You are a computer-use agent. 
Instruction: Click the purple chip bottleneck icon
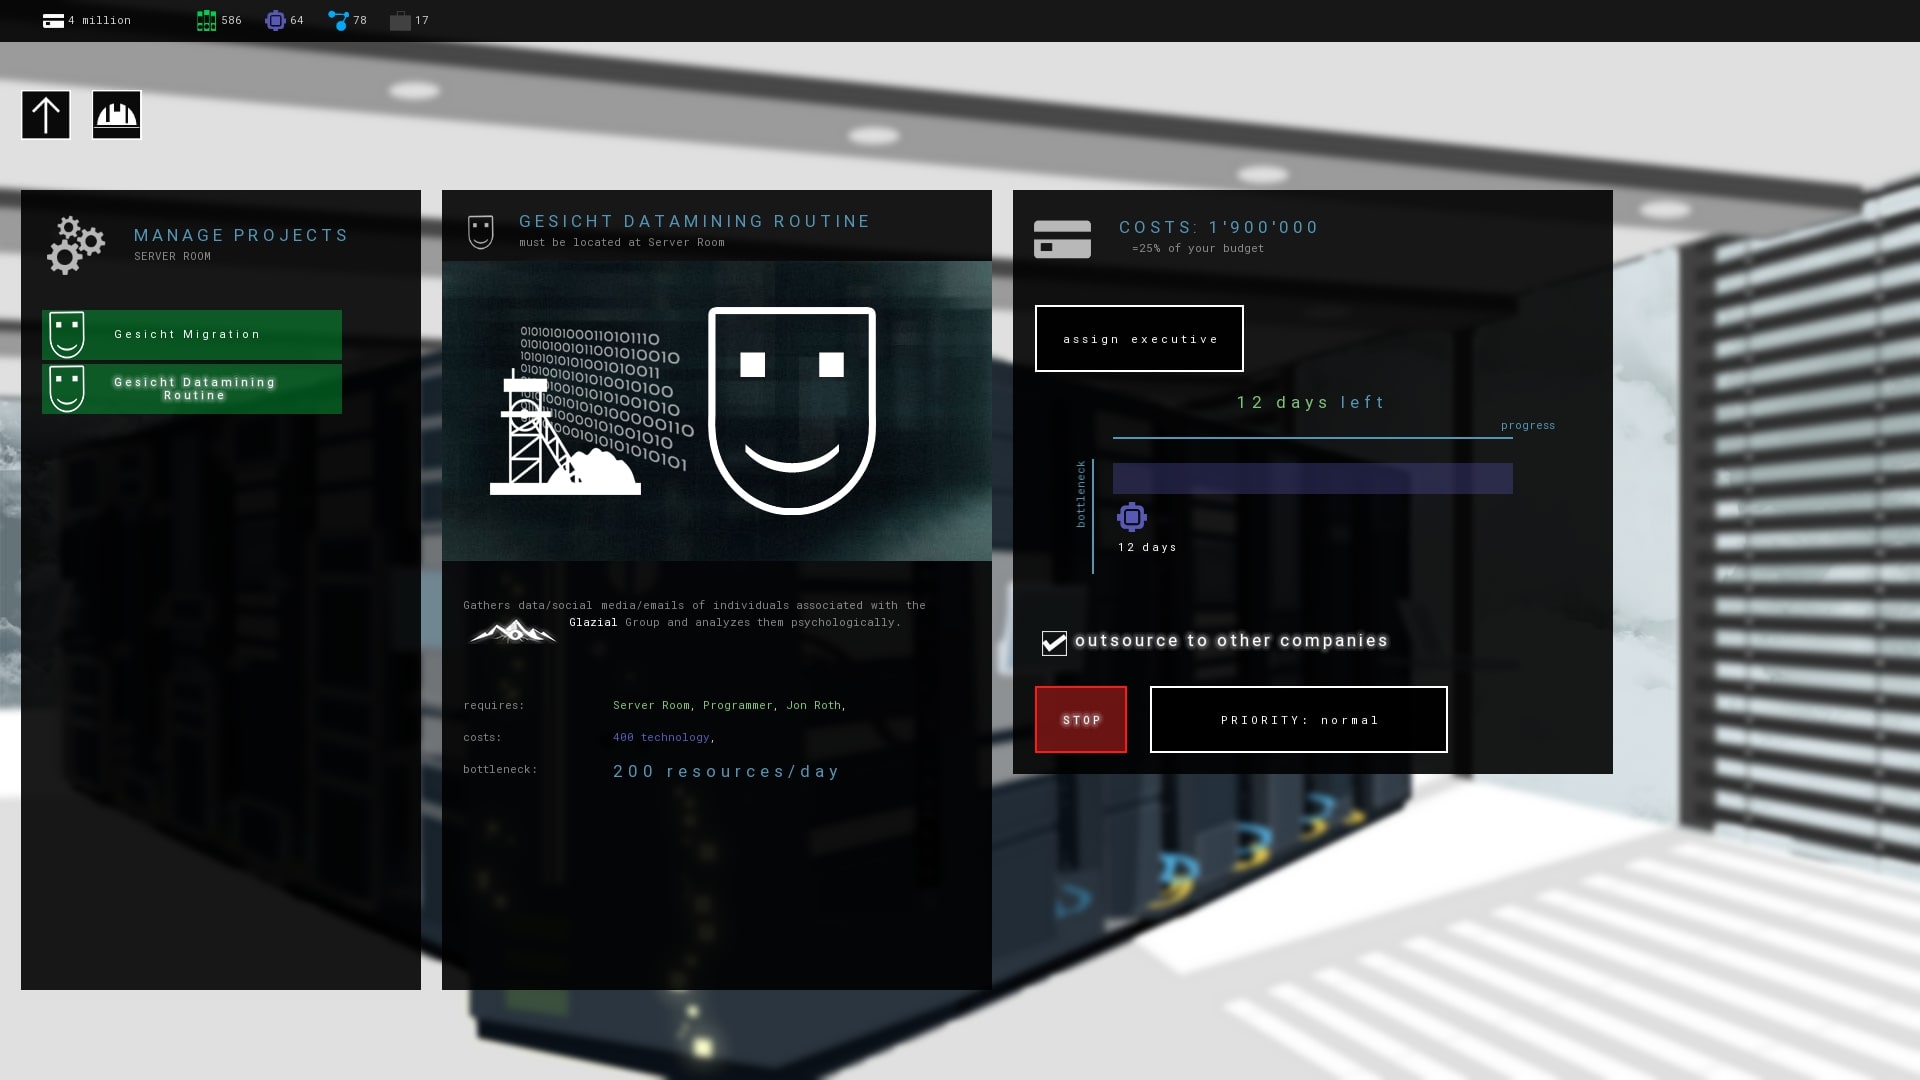pos(1132,517)
